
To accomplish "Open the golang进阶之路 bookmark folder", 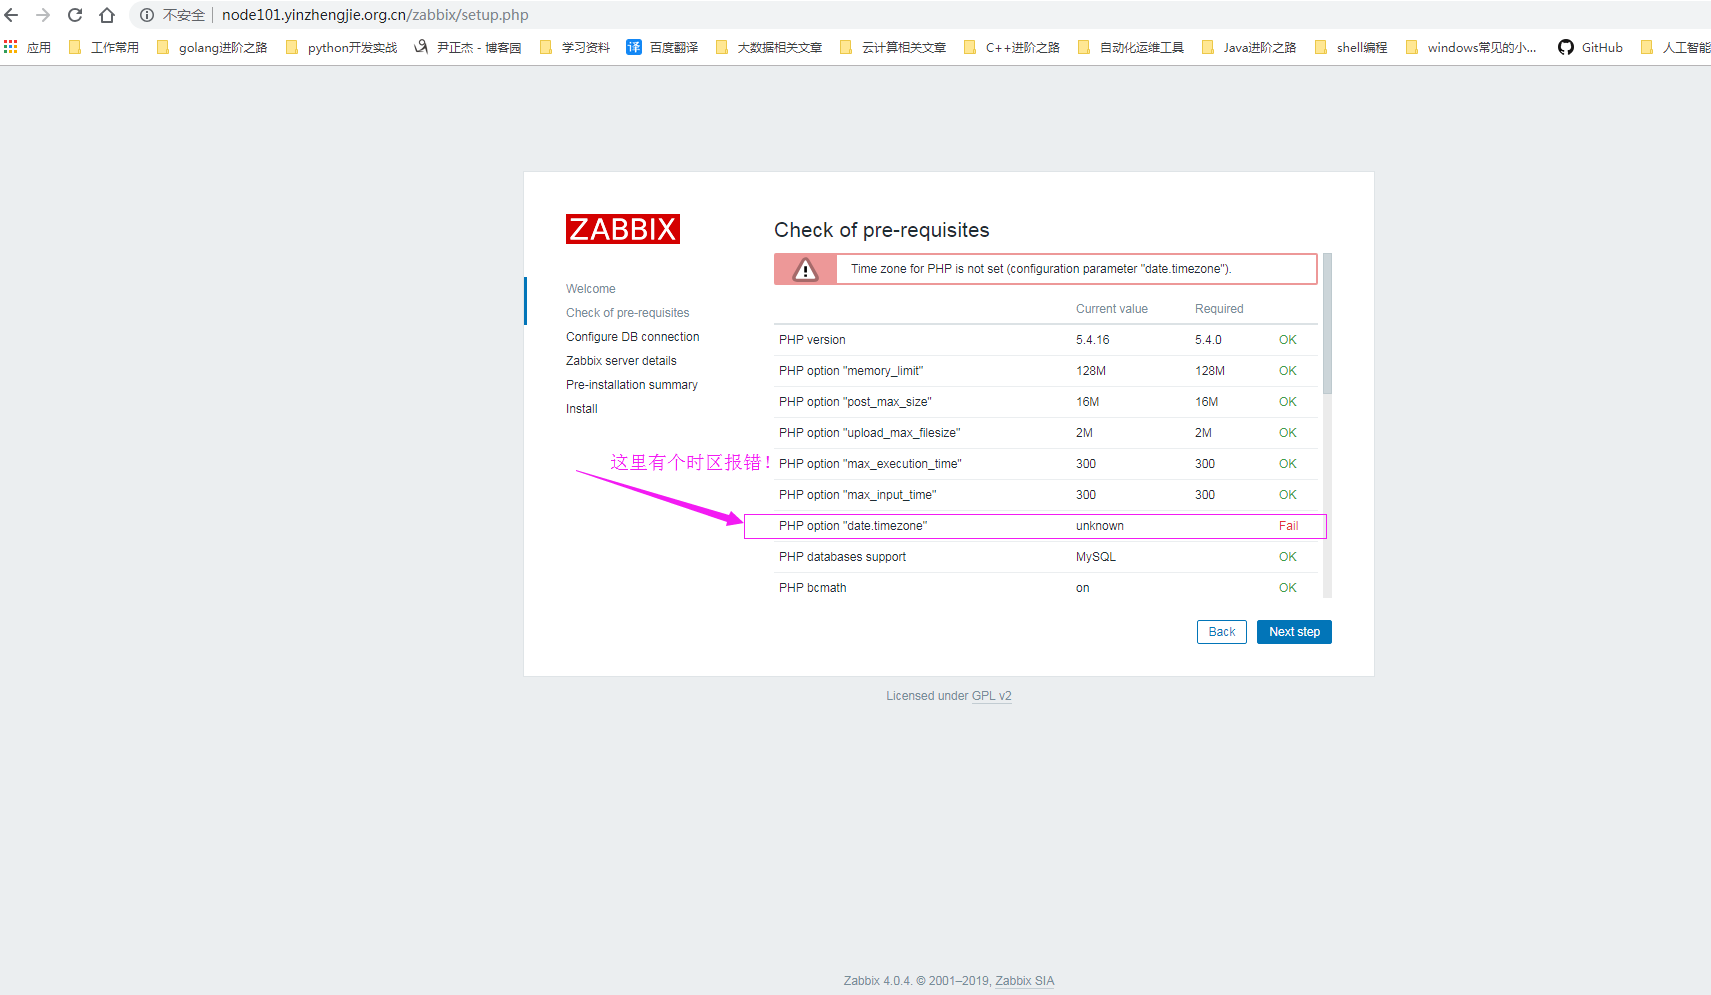I will [x=212, y=47].
